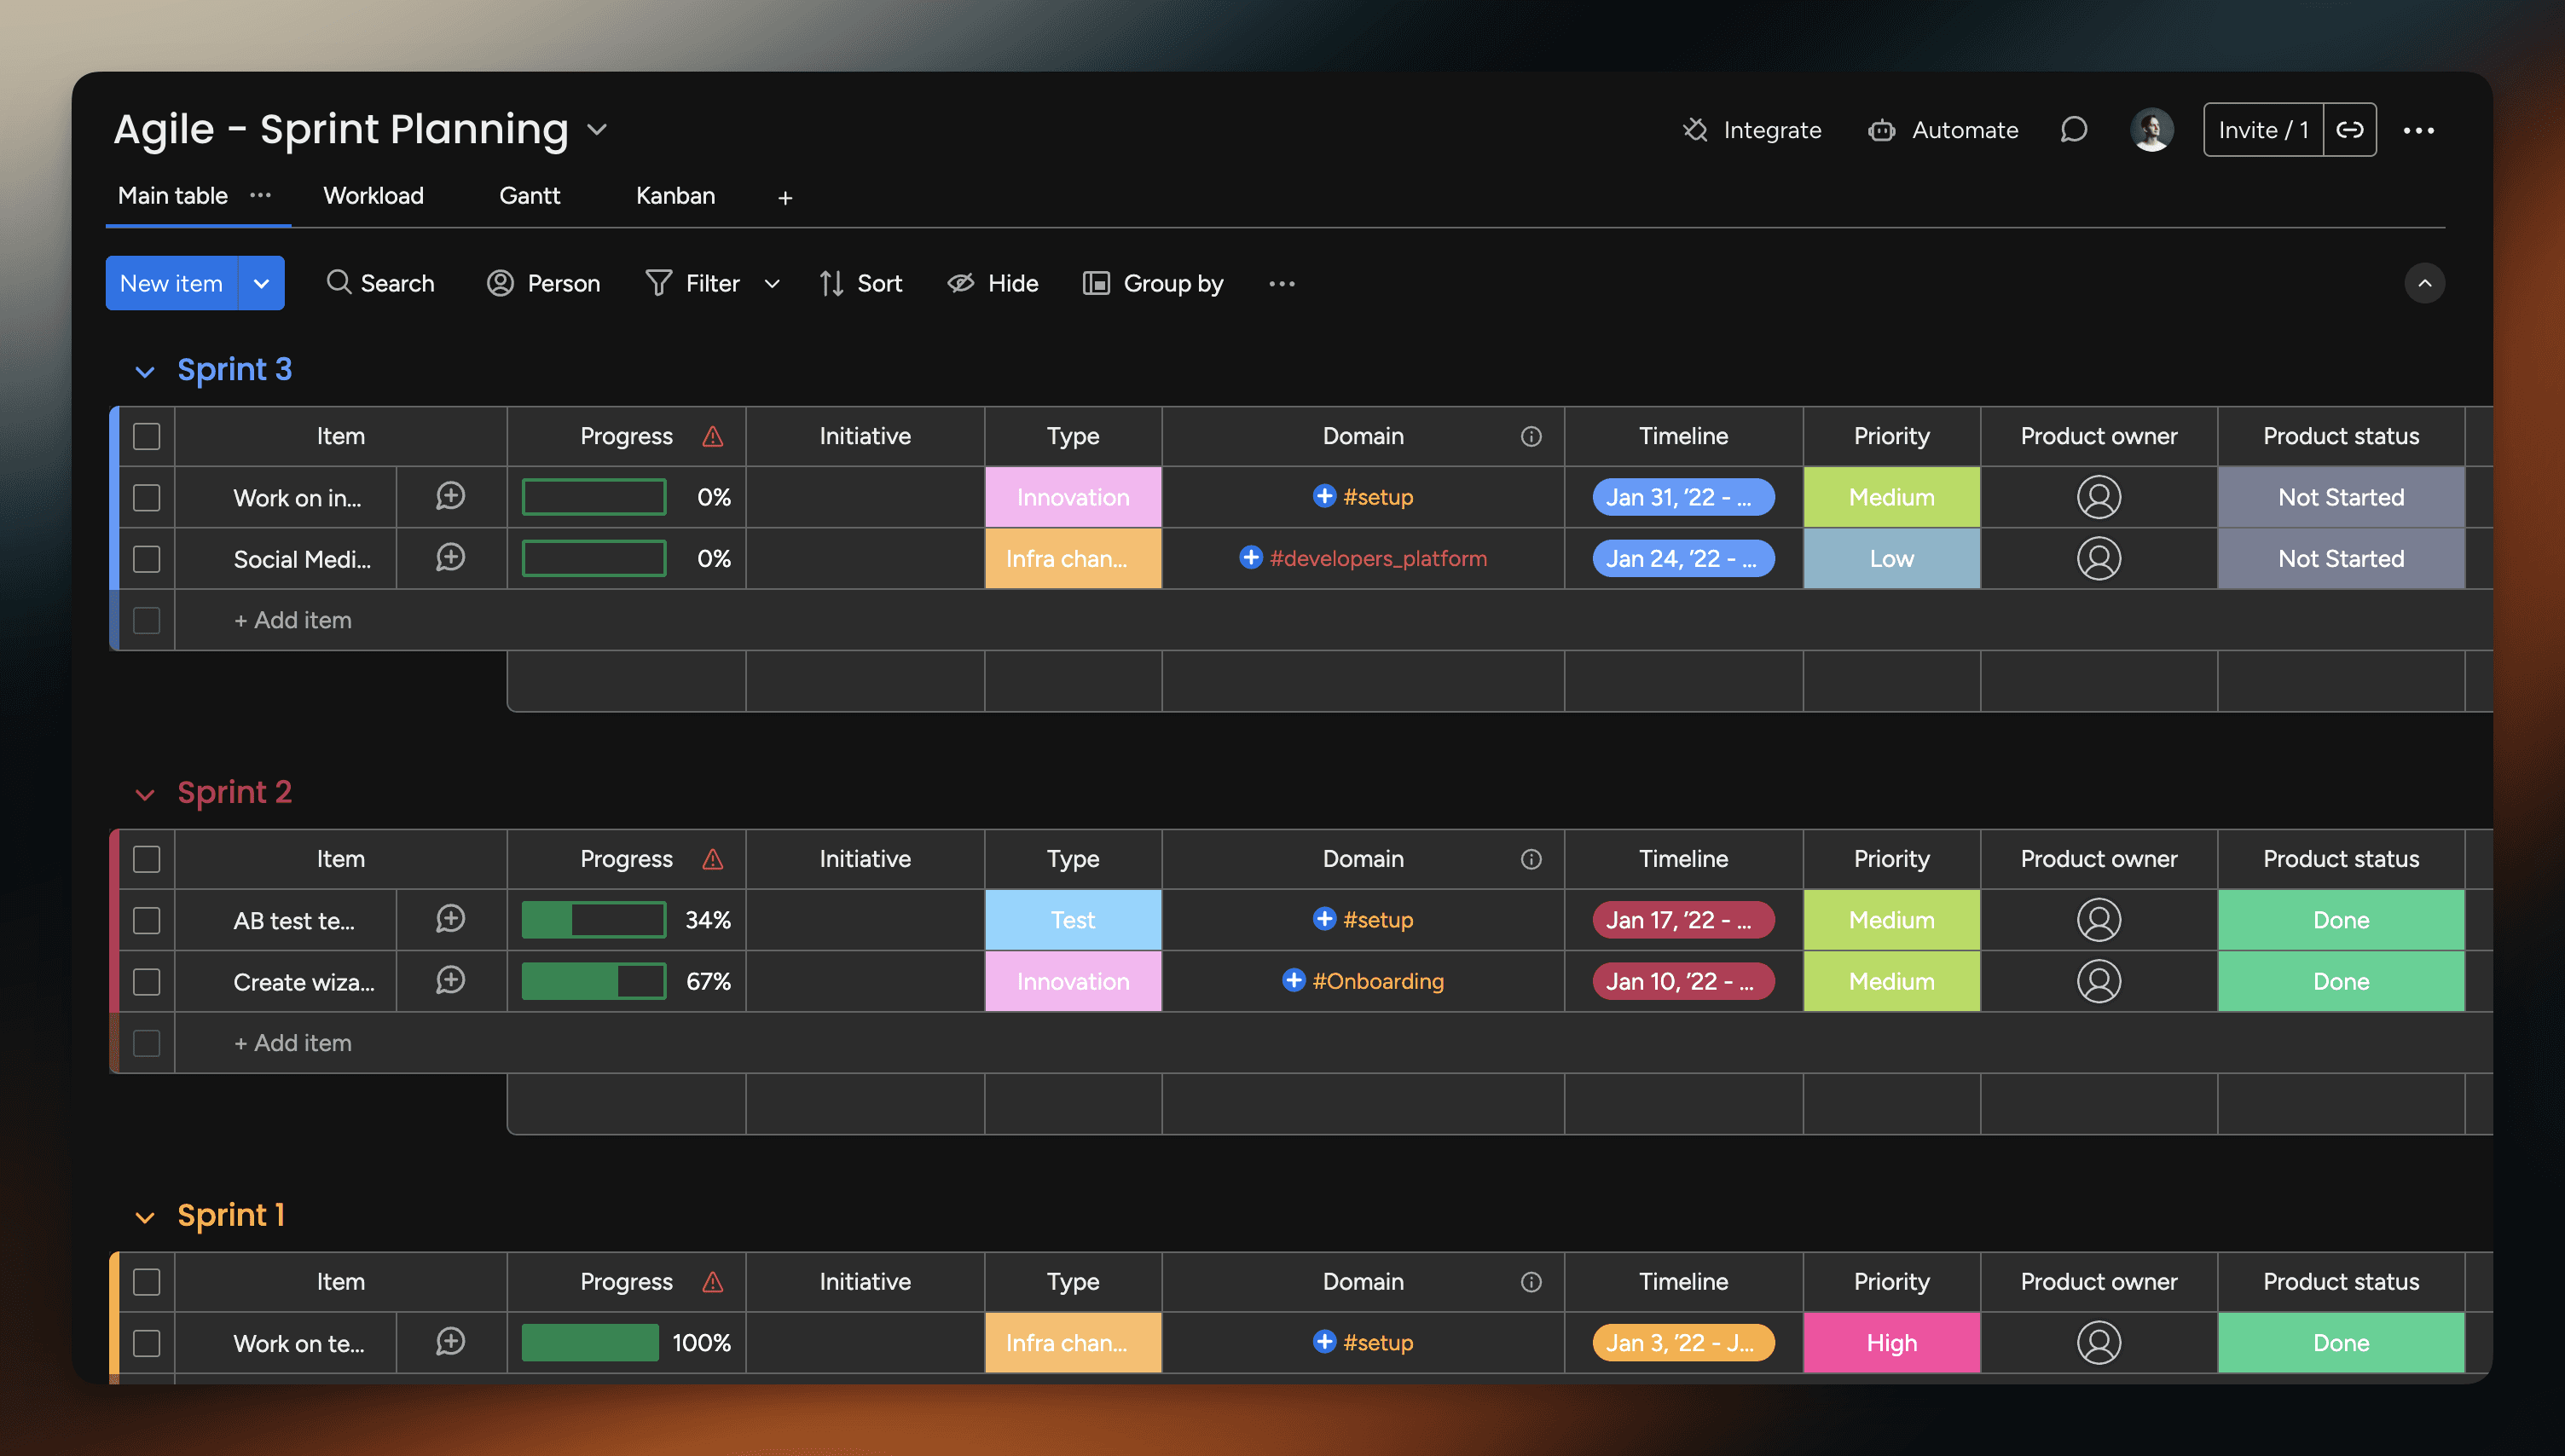The width and height of the screenshot is (2565, 1456).
Task: Tick the Create wiza... row checkbox
Action: pyautogui.click(x=147, y=982)
